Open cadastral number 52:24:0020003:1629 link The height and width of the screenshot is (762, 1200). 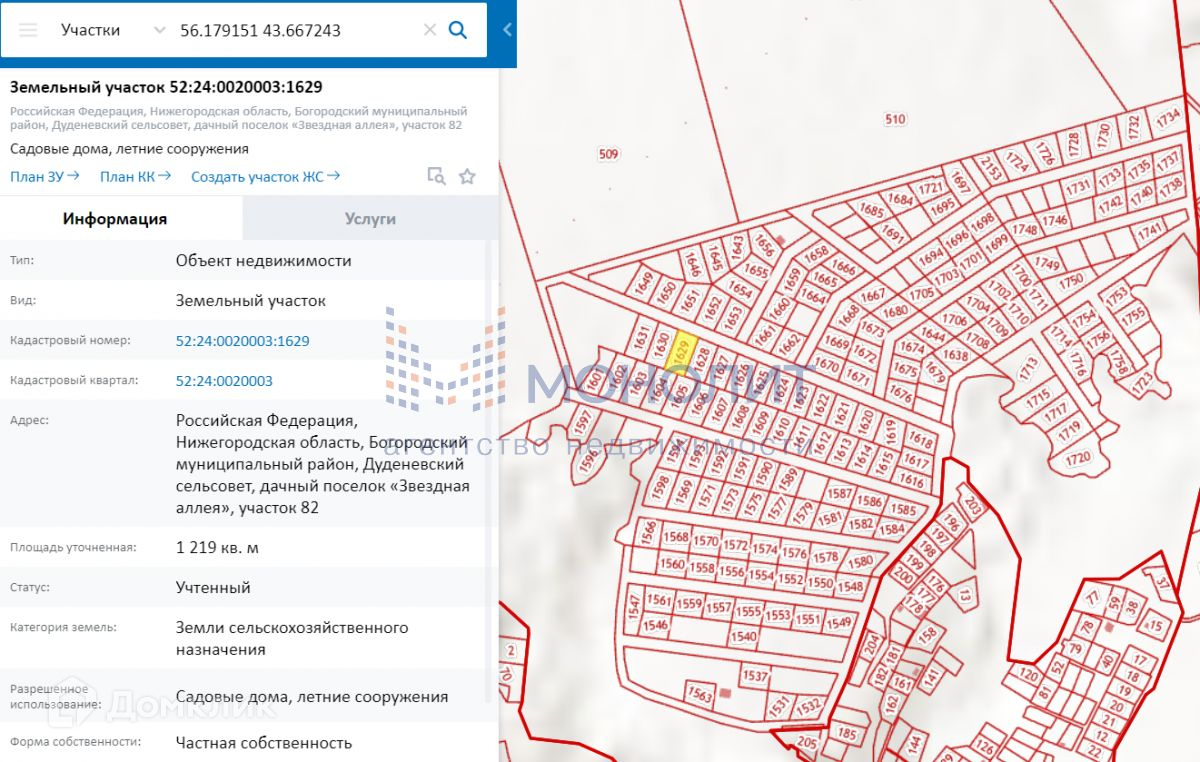[242, 341]
